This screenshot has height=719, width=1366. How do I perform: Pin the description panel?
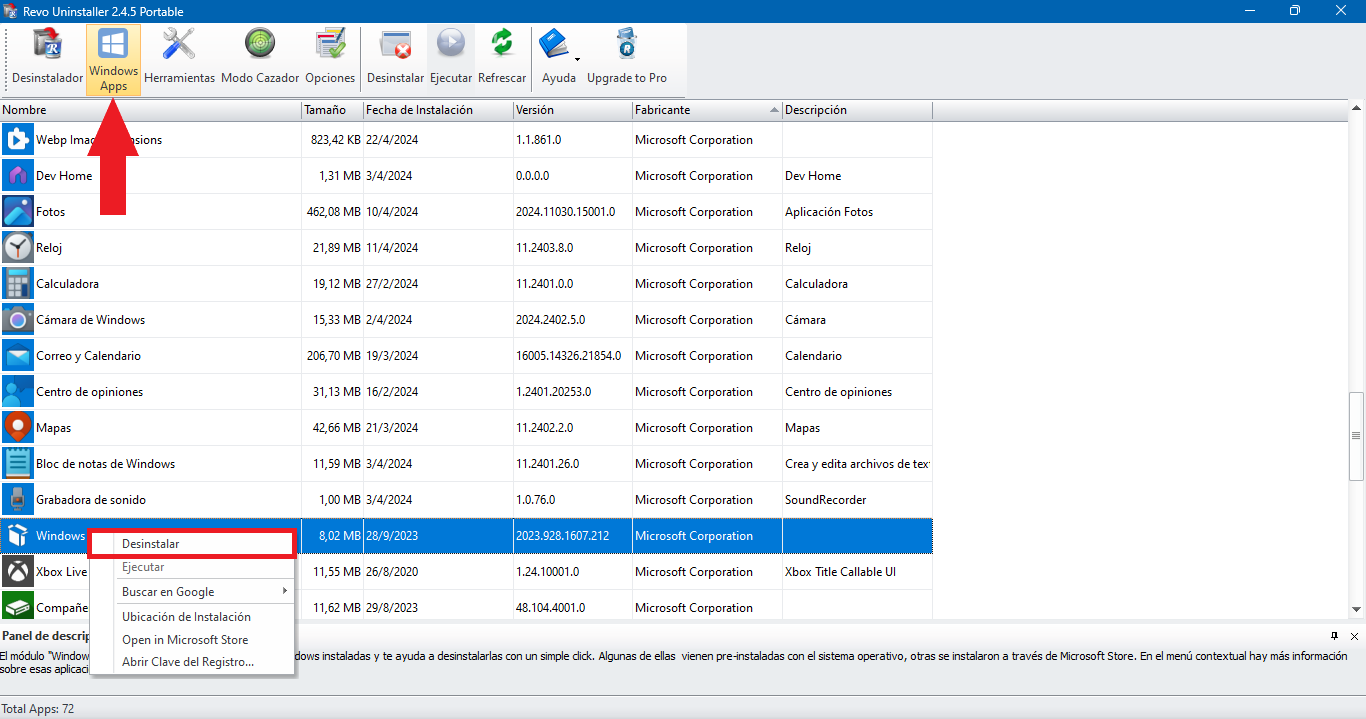point(1334,636)
